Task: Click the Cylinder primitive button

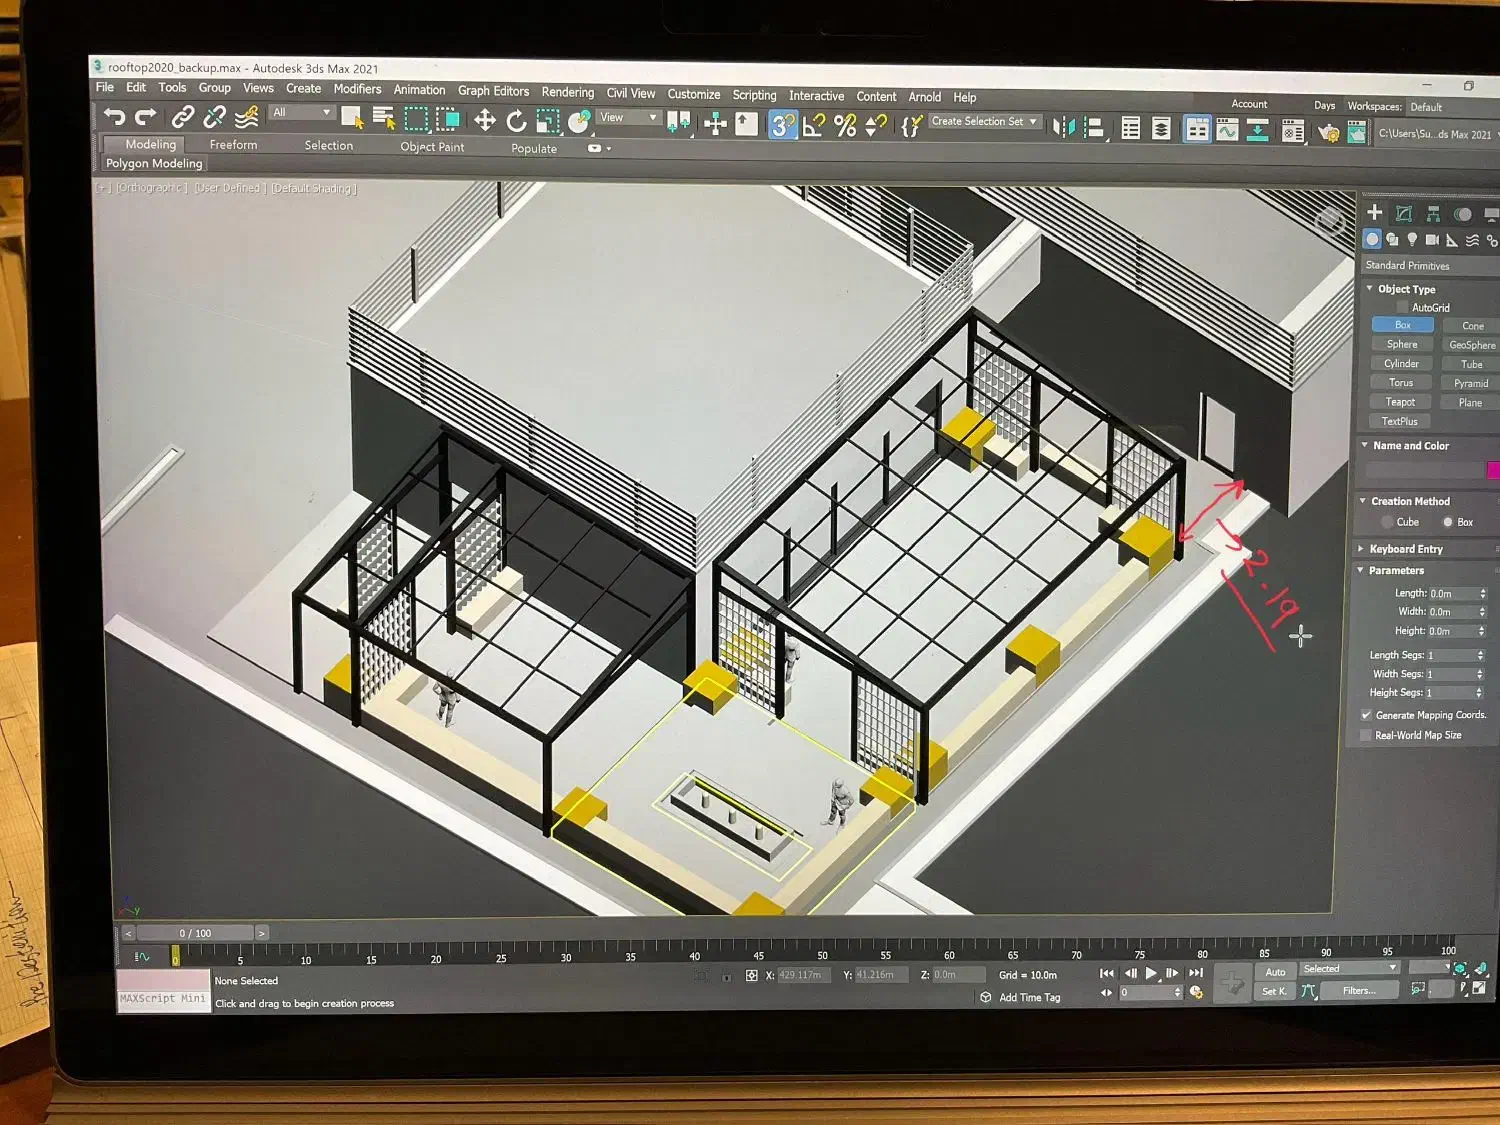Action: point(1401,364)
